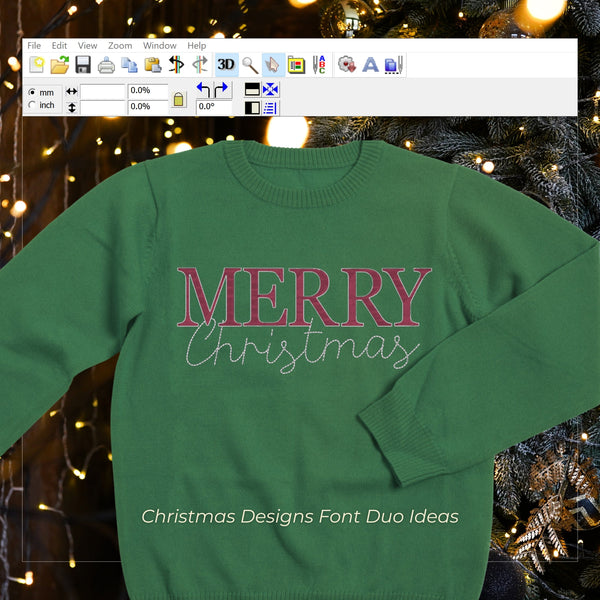This screenshot has width=600, height=600.
Task: Click the blue list alignment icon
Action: 271,108
